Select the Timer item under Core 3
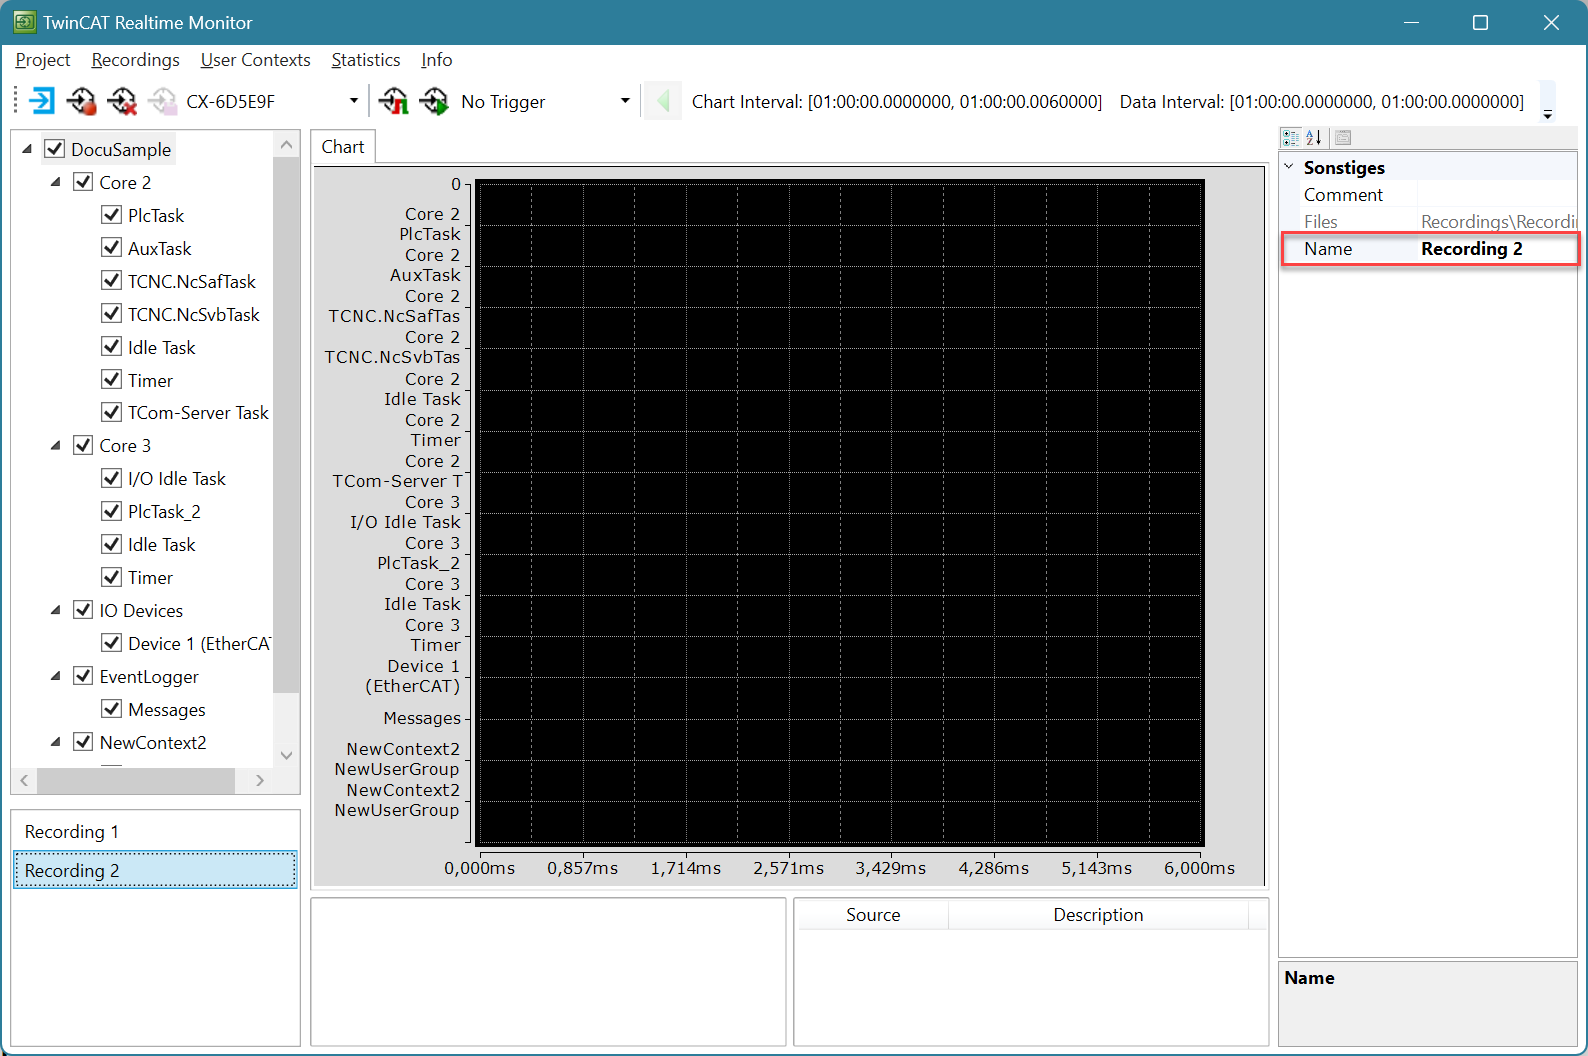 150,577
